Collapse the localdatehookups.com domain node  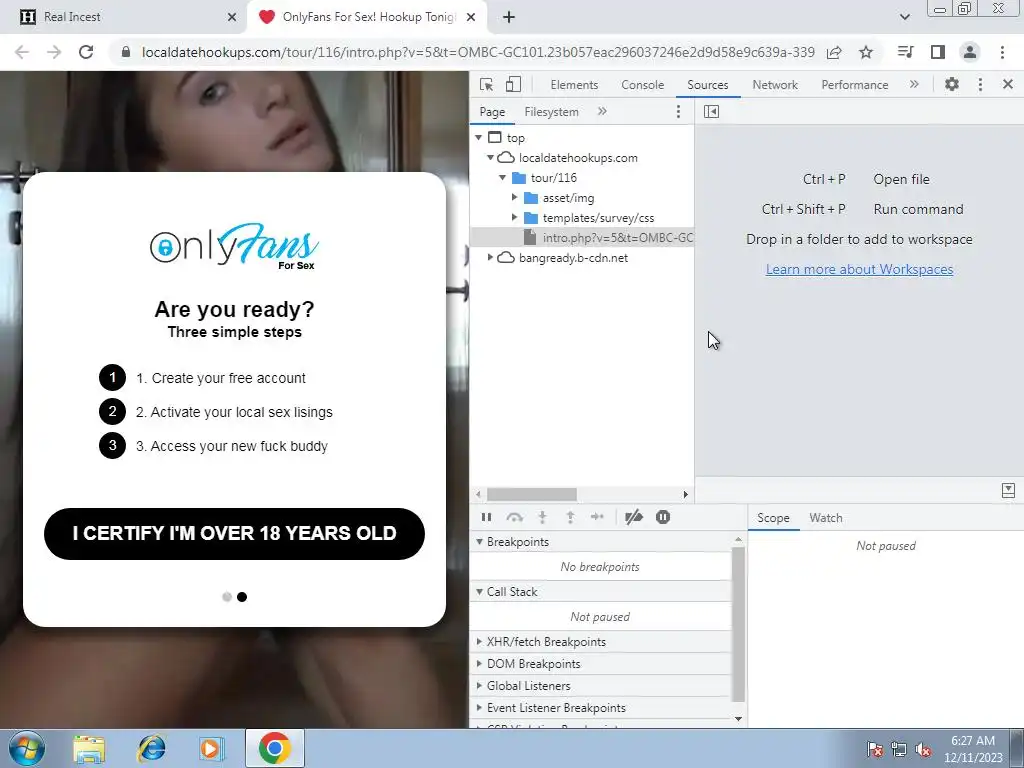click(490, 157)
